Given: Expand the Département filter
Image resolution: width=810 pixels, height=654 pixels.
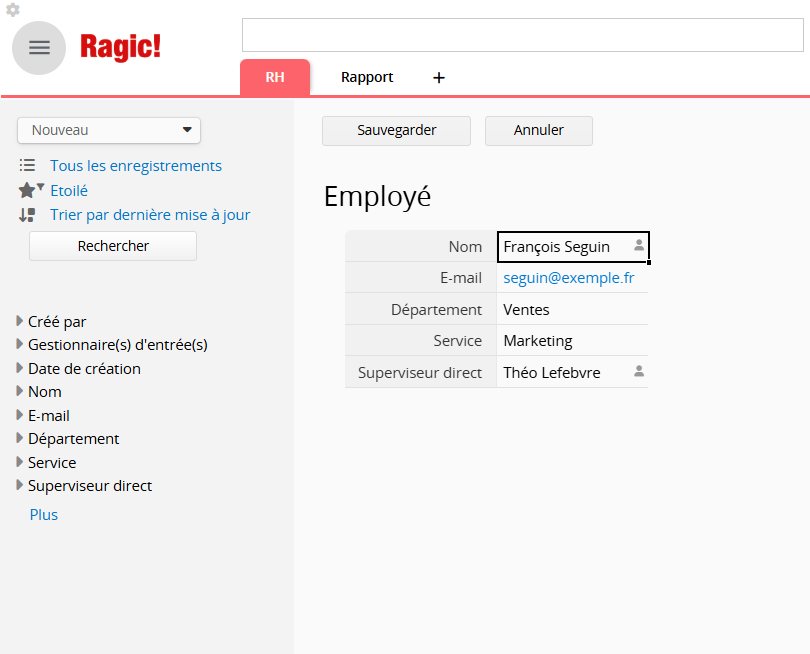Looking at the screenshot, I should click(20, 438).
